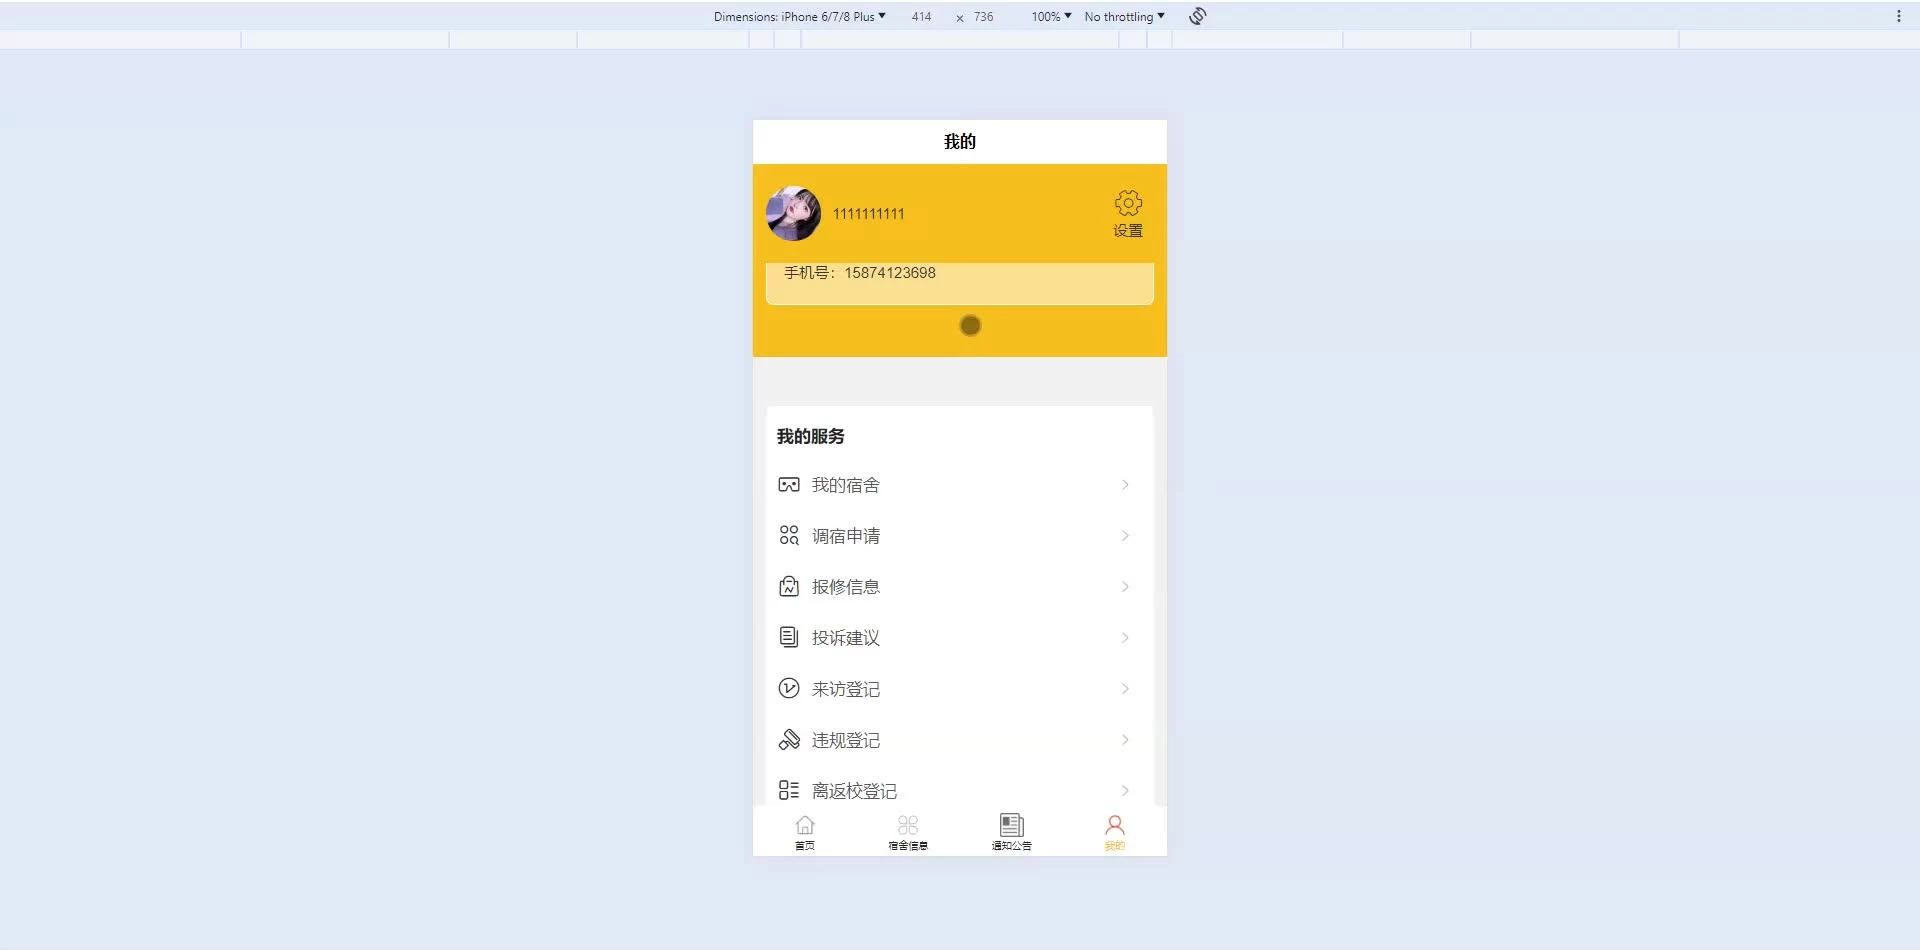The height and width of the screenshot is (950, 1920).
Task: Click the My Dormitory row icon
Action: click(x=789, y=485)
